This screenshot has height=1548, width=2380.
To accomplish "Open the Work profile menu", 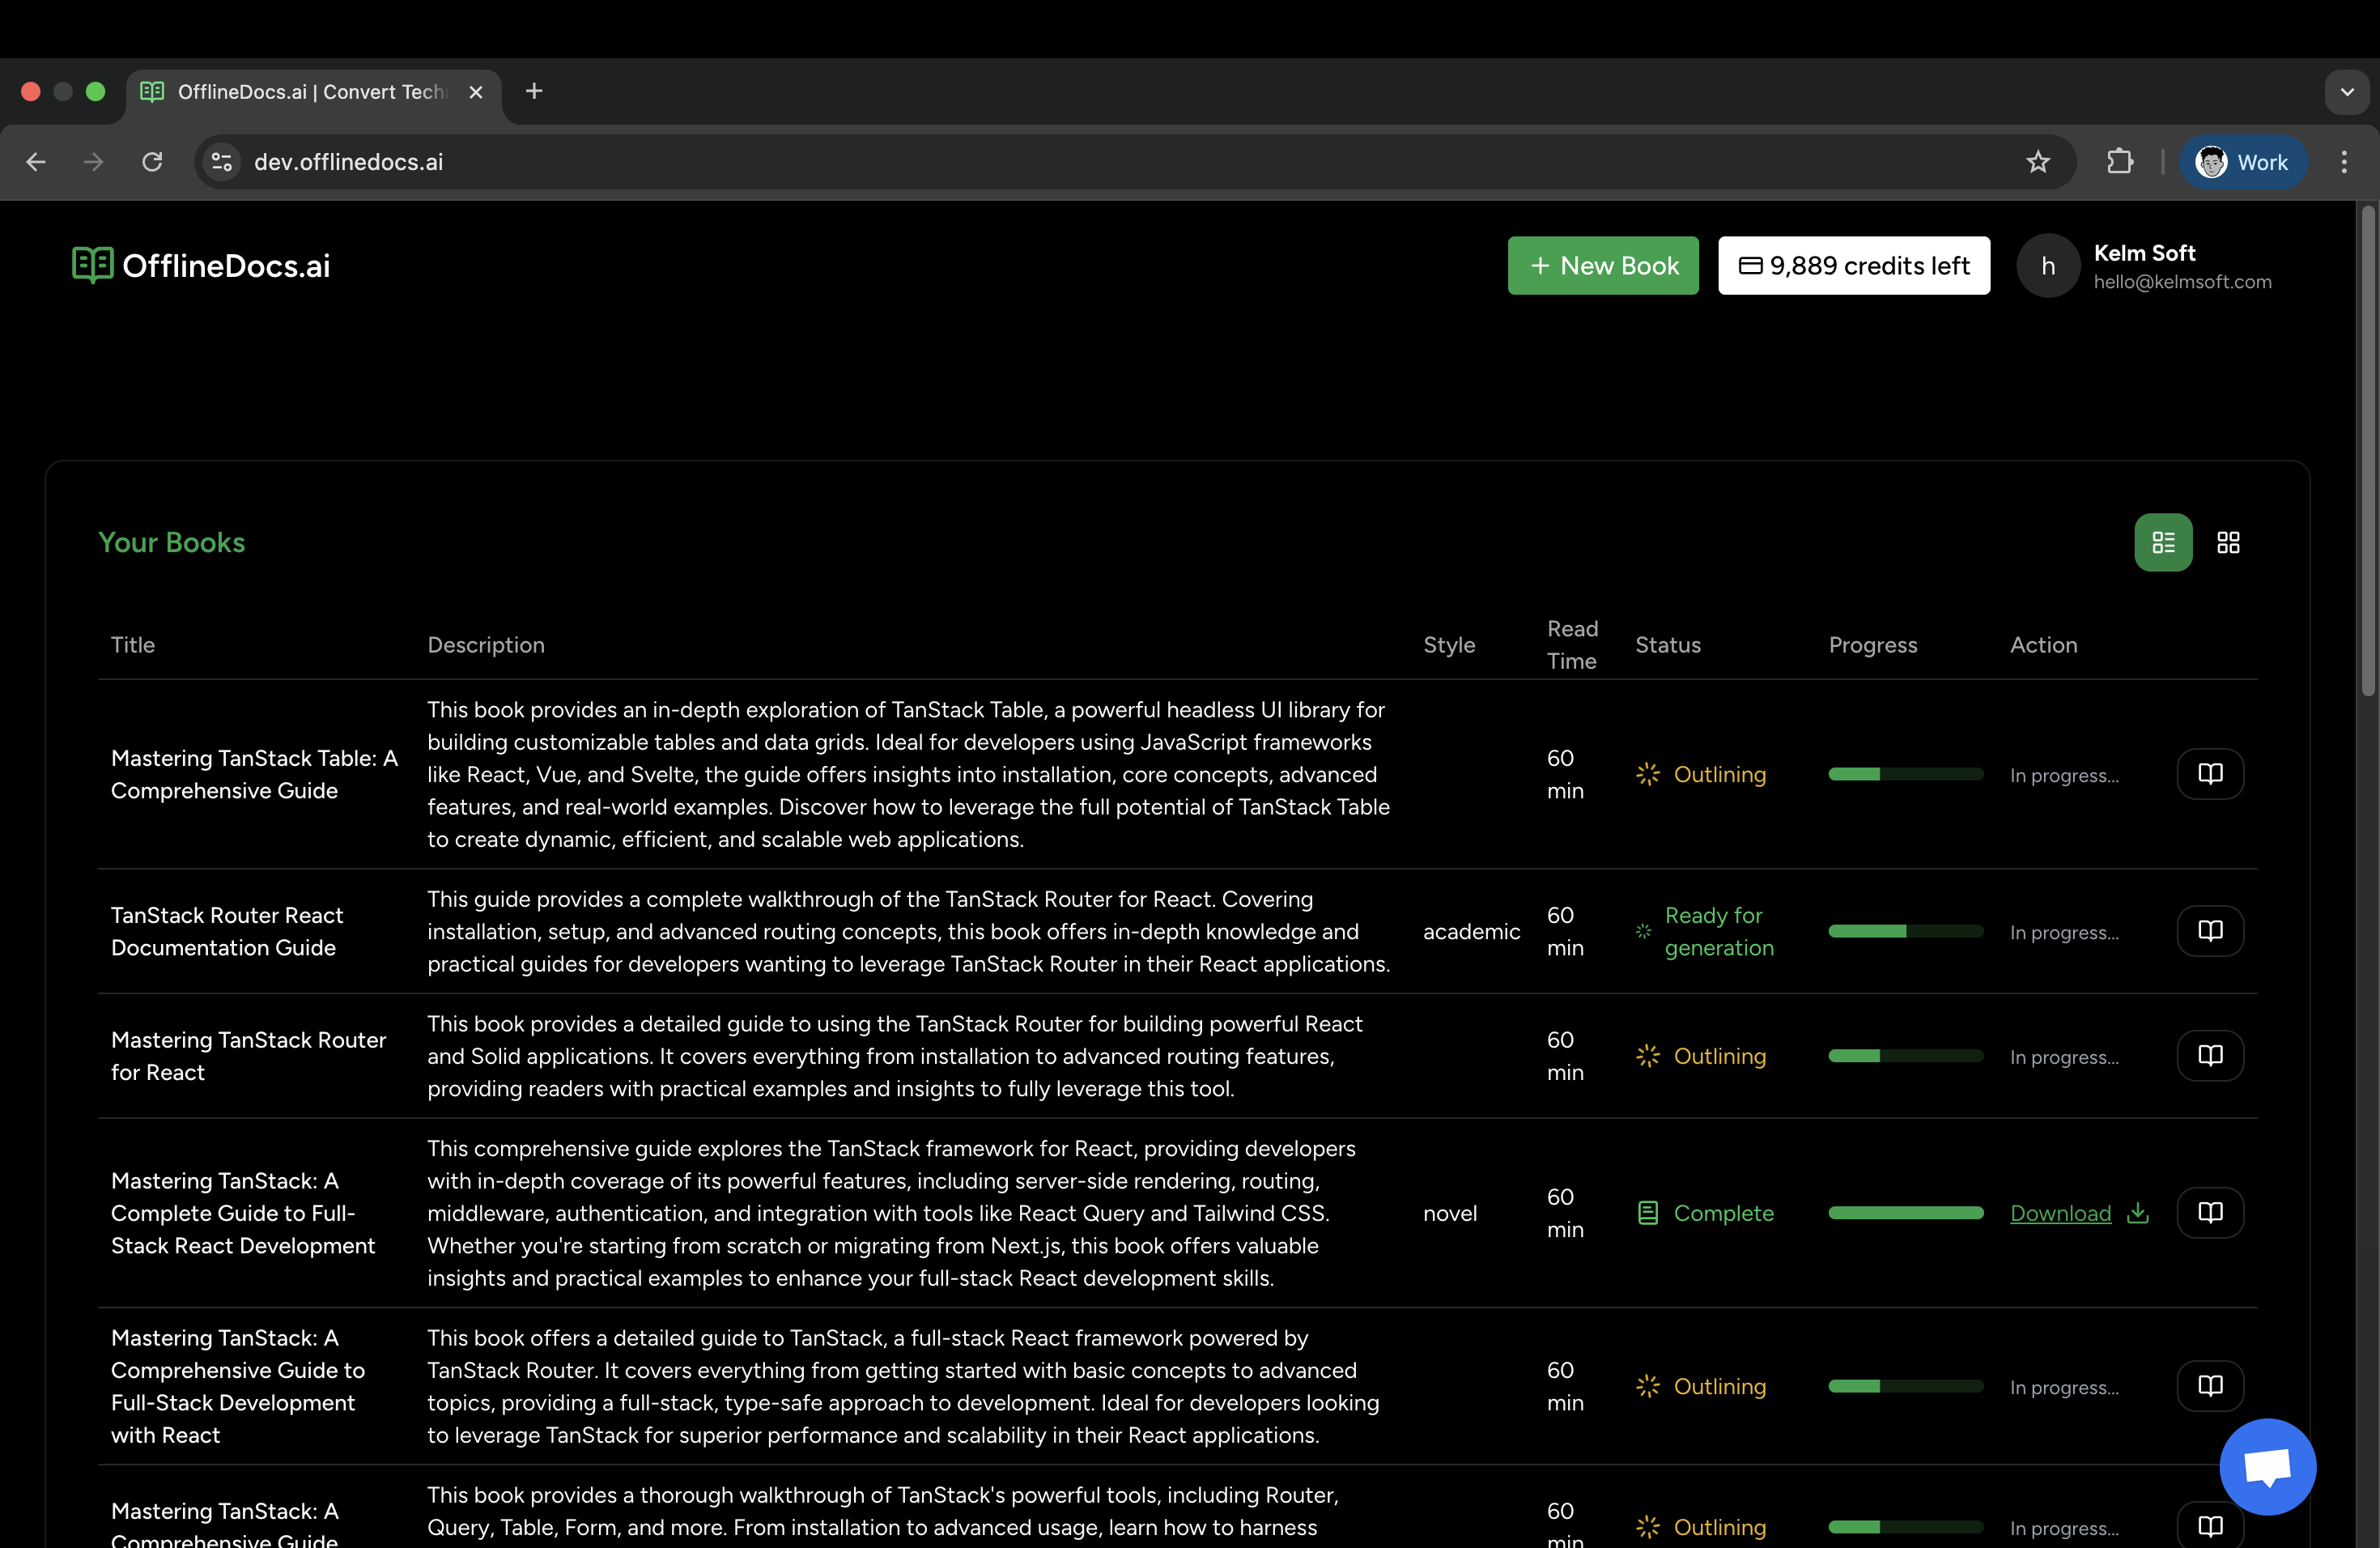I will pyautogui.click(x=2243, y=161).
